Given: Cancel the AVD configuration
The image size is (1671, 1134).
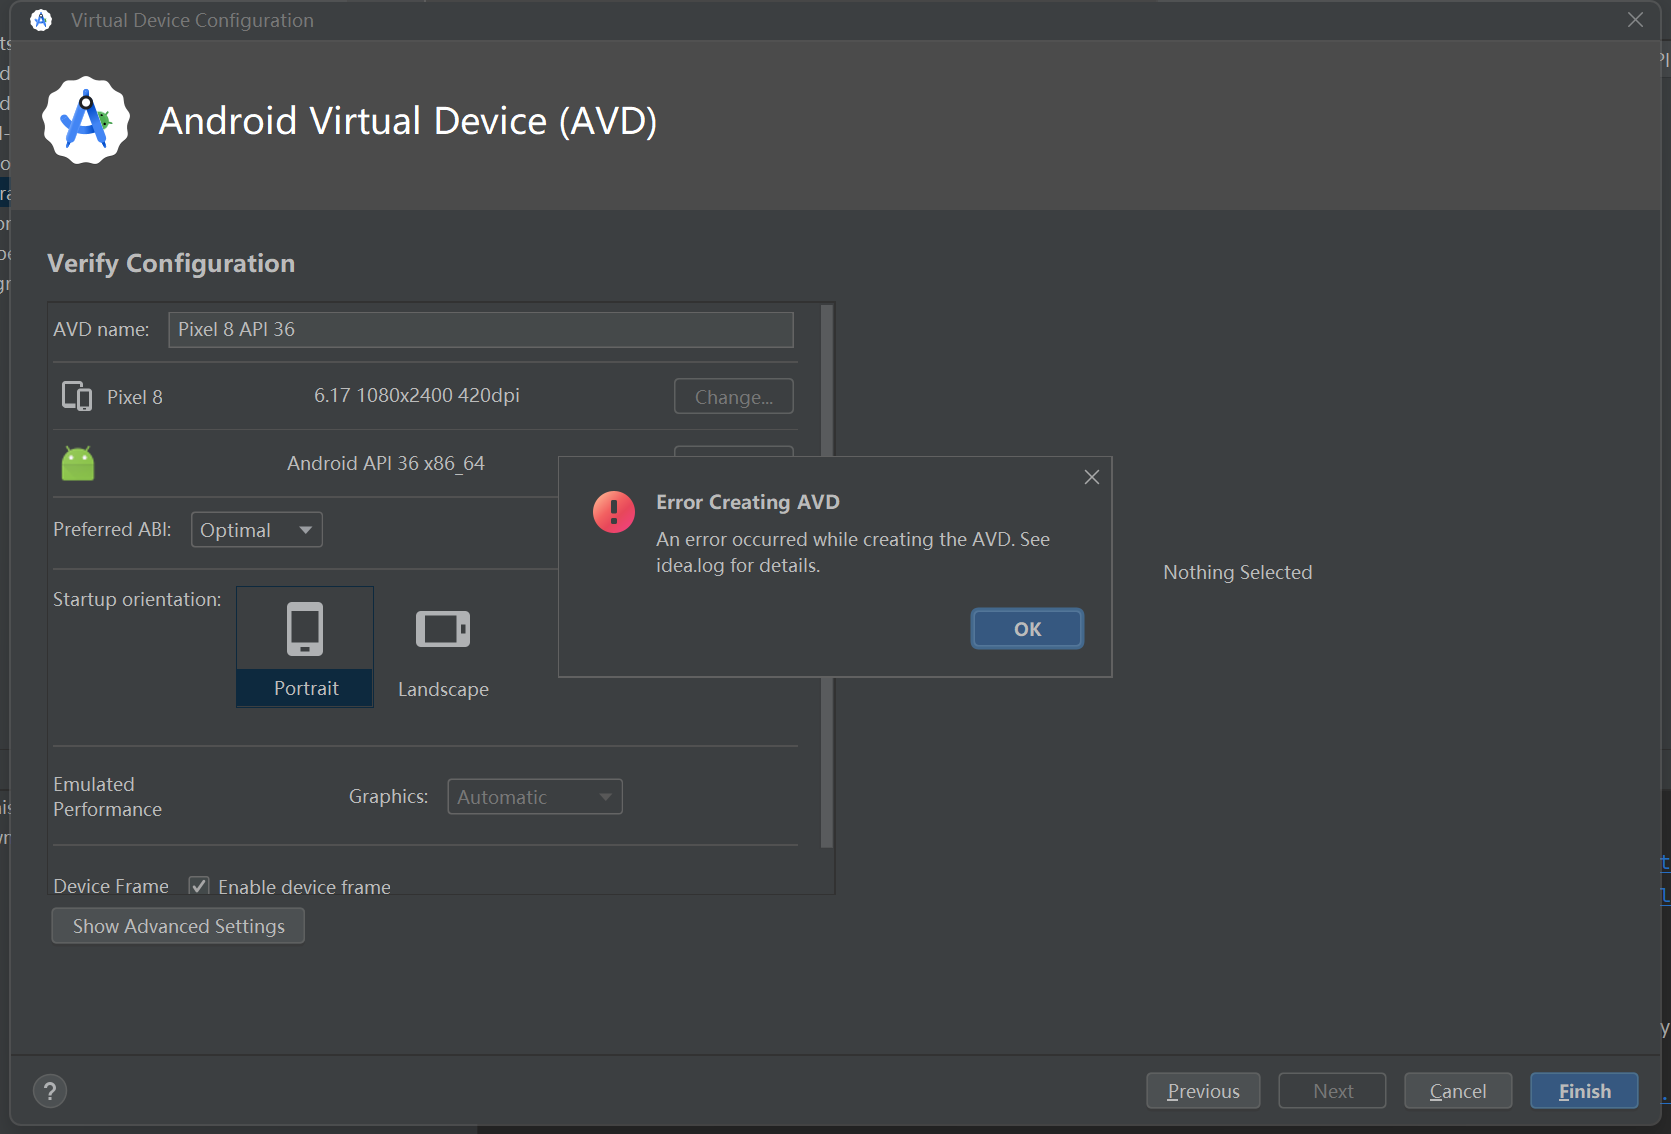Looking at the screenshot, I should coord(1458,1091).
